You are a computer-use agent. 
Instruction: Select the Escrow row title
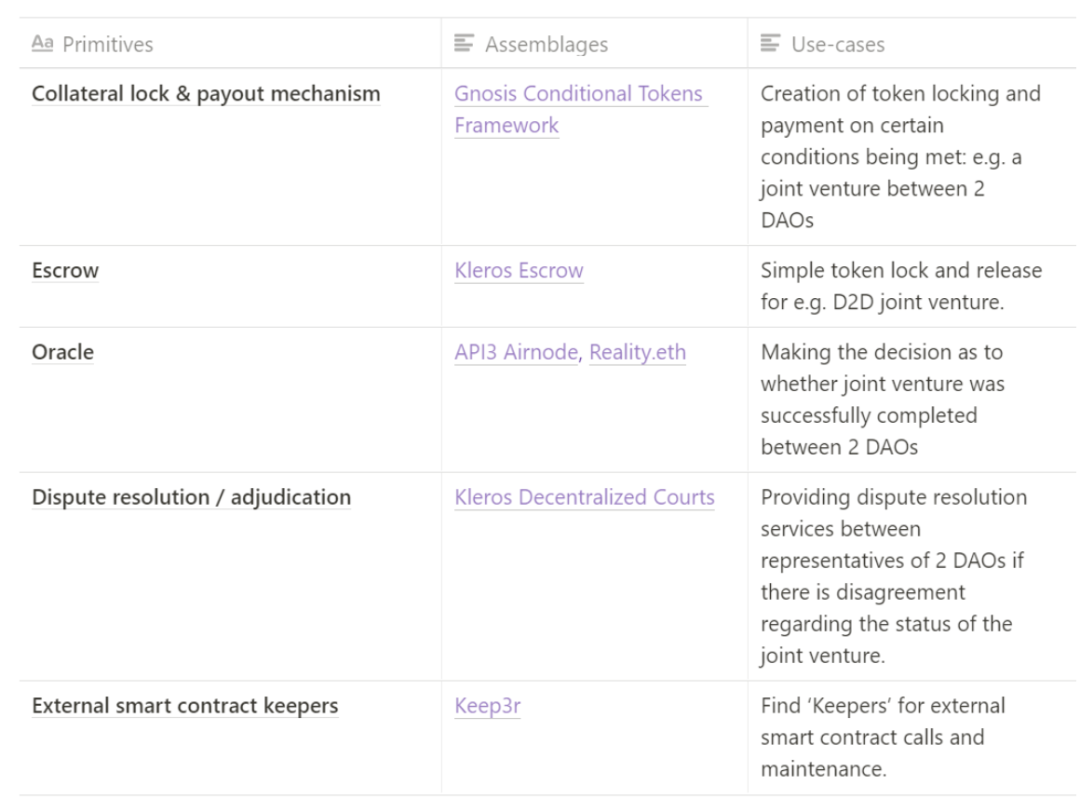click(x=65, y=271)
